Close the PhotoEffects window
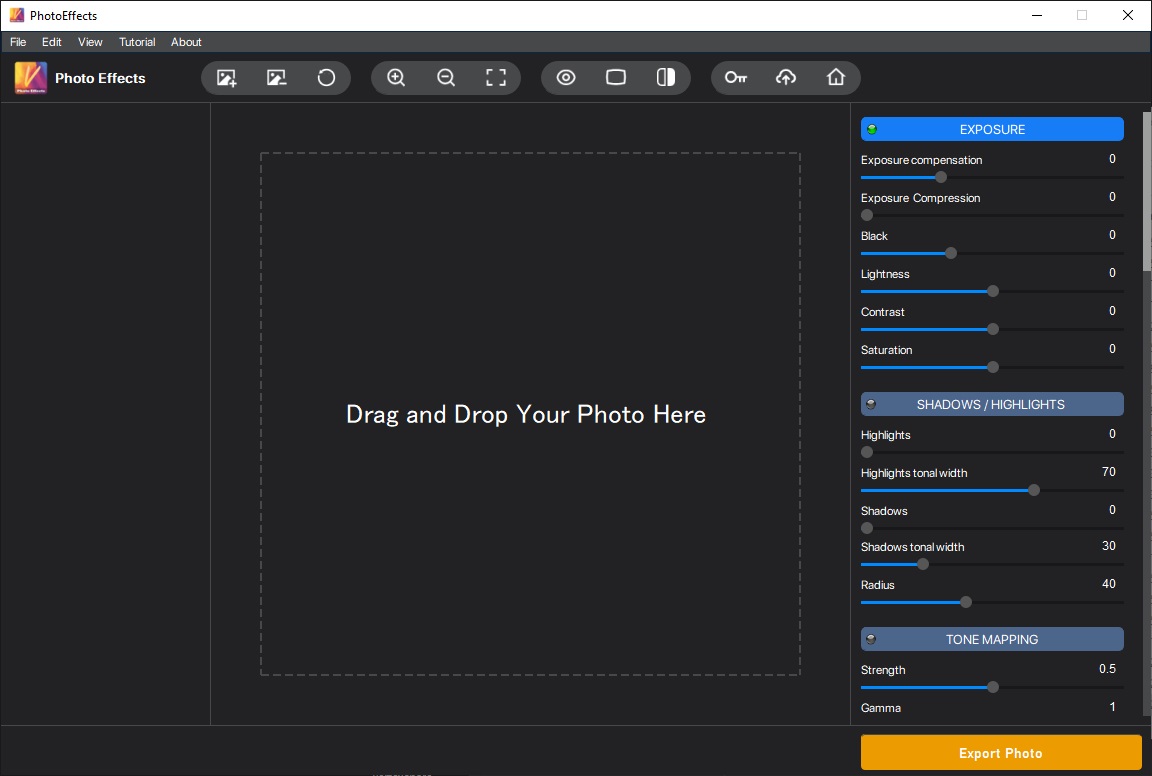Image resolution: width=1152 pixels, height=776 pixels. (1128, 15)
